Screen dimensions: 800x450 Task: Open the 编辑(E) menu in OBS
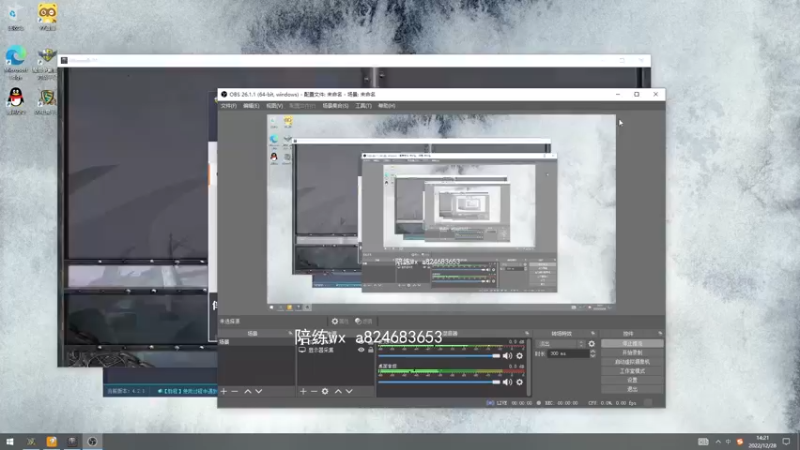tap(251, 106)
